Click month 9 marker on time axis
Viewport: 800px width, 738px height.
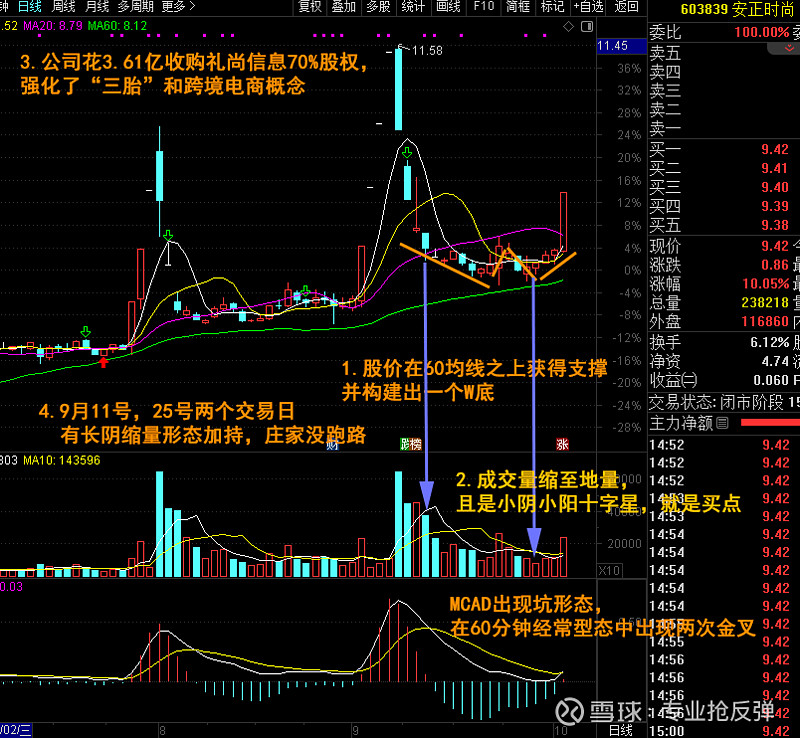point(355,731)
